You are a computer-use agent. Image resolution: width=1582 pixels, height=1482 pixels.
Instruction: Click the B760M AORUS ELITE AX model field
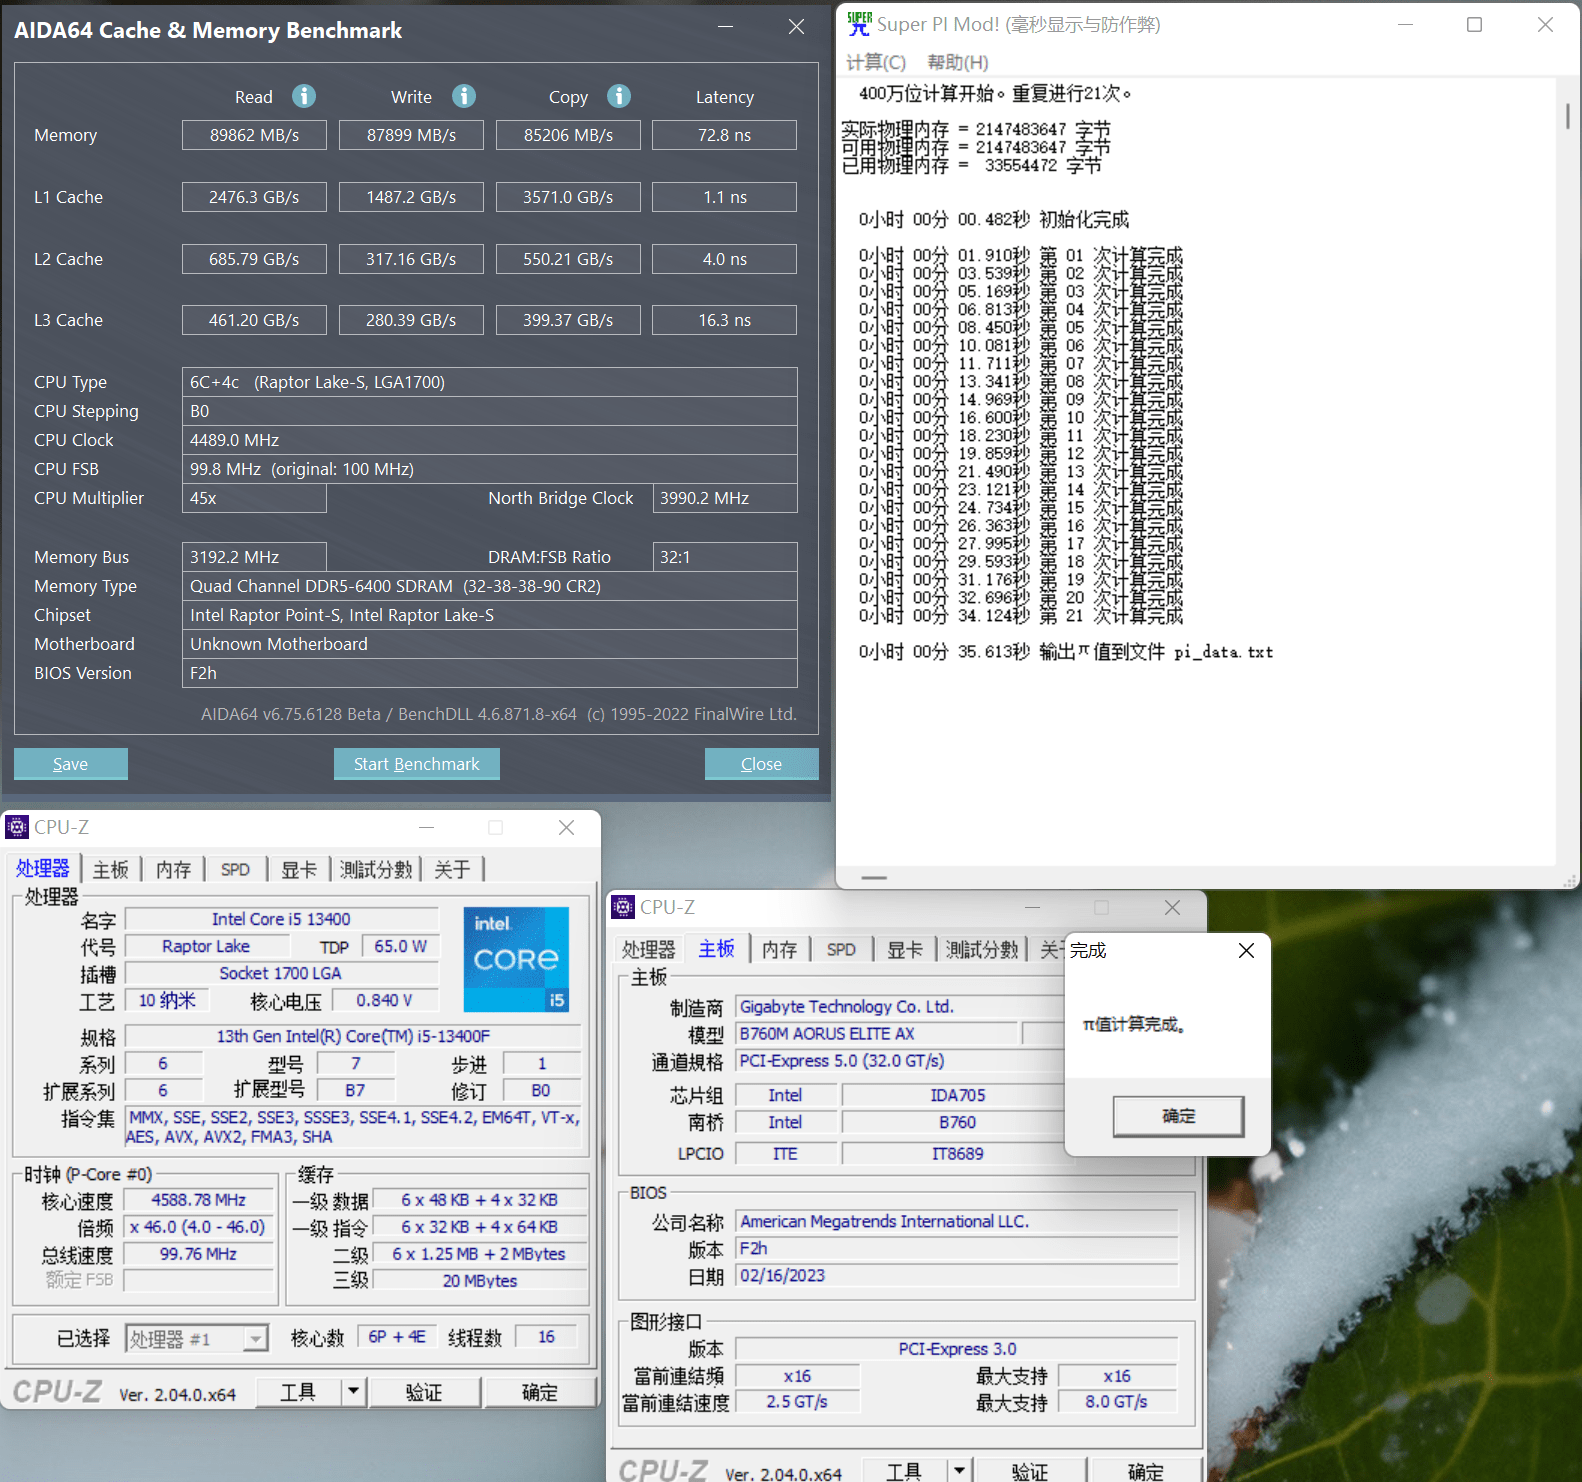[876, 1034]
